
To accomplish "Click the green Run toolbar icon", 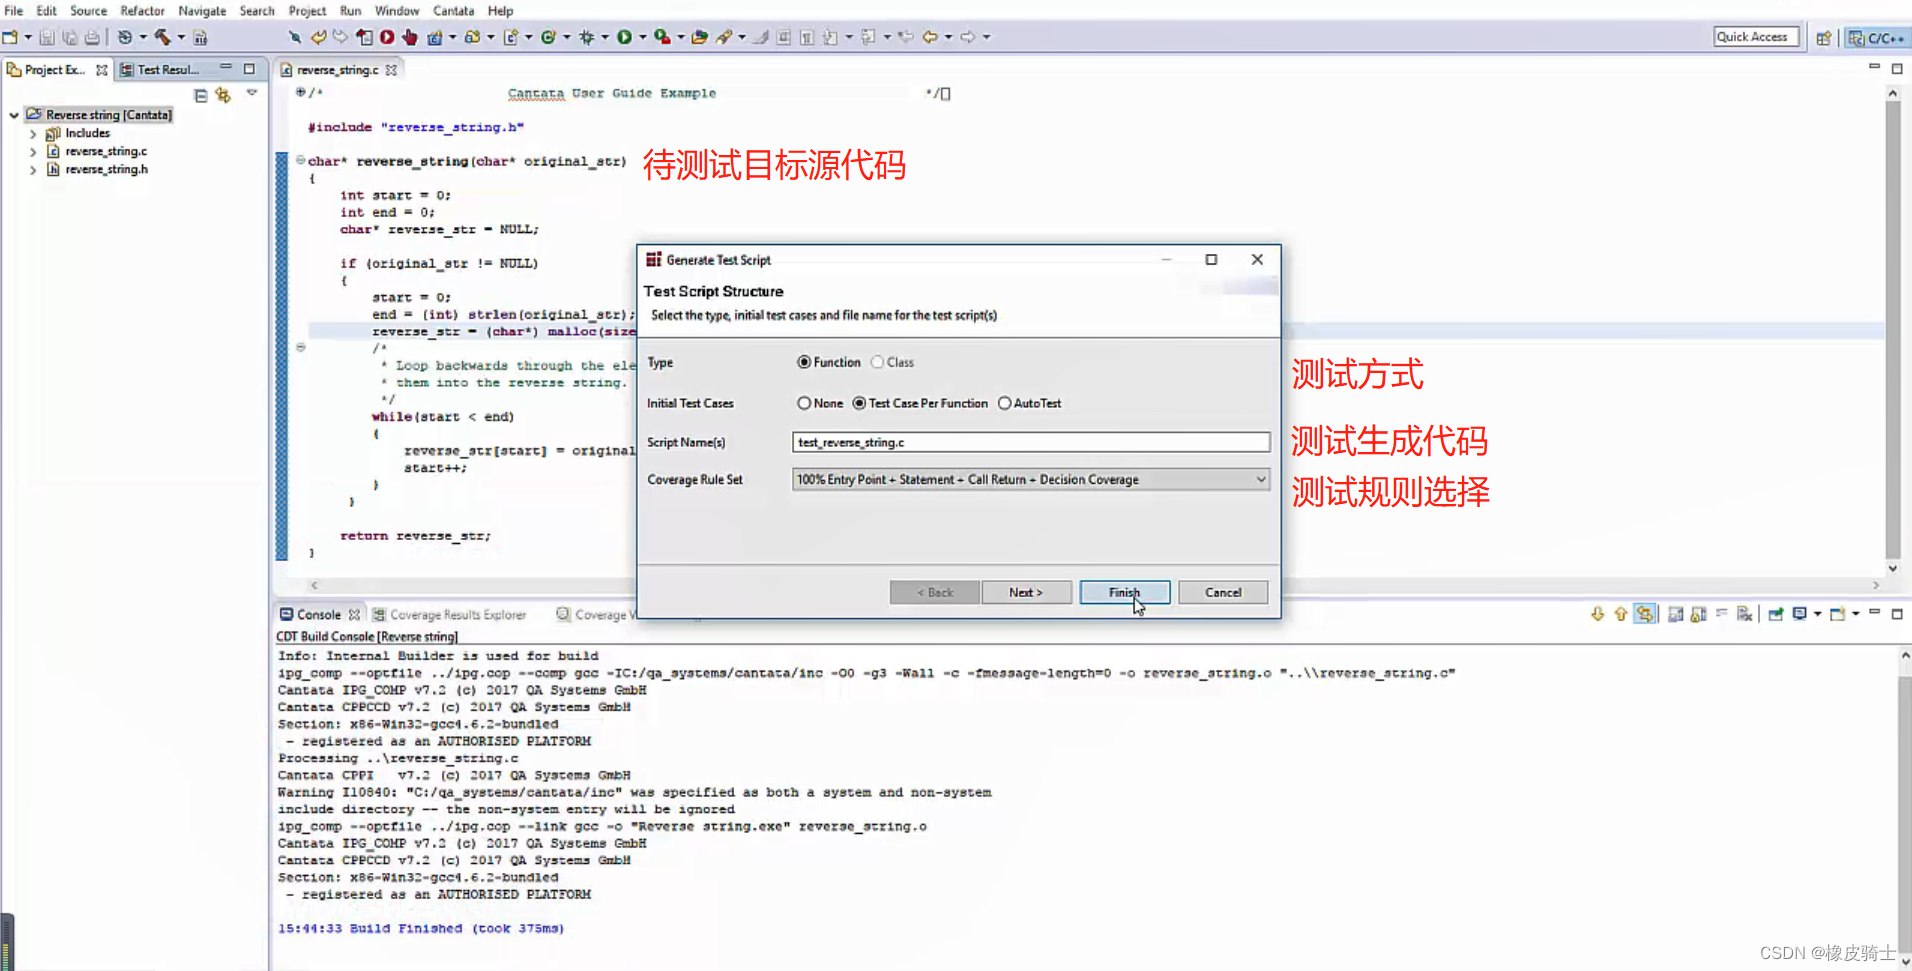I will coord(624,37).
